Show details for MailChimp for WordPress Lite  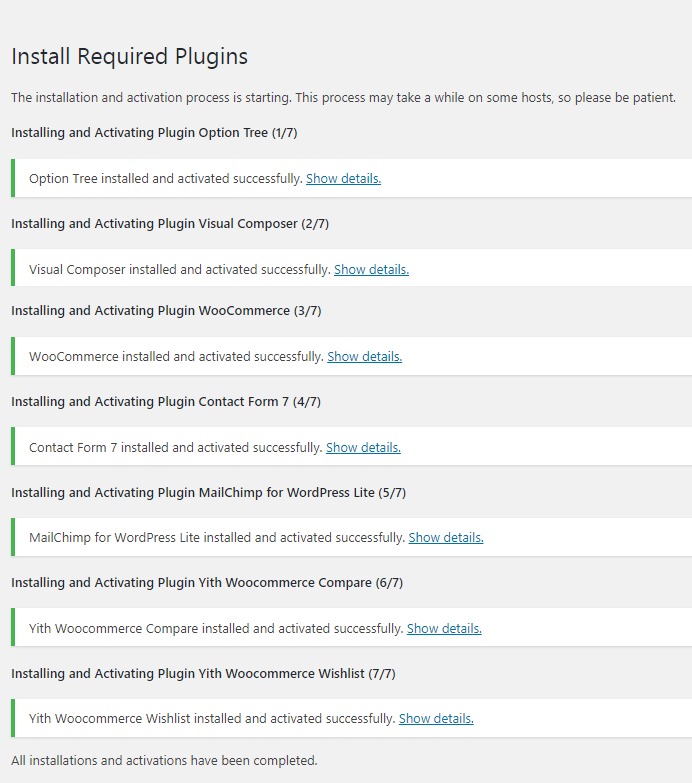(x=445, y=538)
